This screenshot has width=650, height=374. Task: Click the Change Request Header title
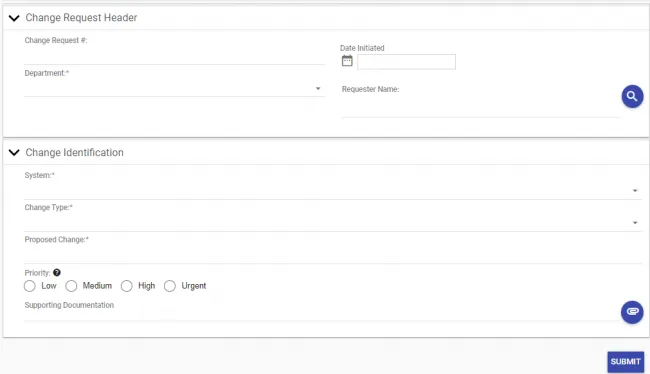tap(81, 18)
